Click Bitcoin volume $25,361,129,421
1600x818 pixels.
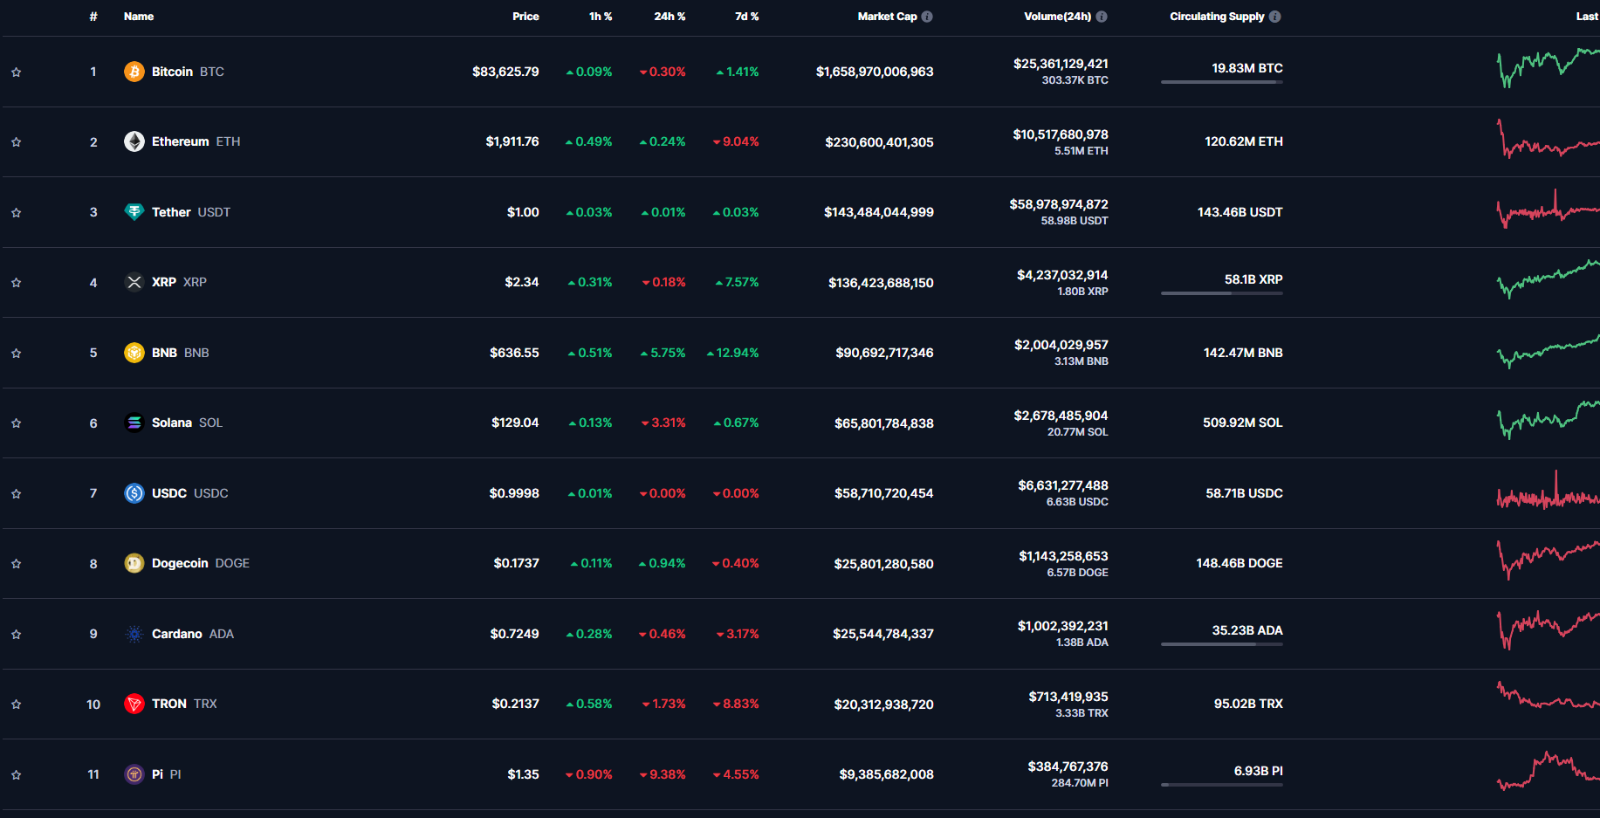(1061, 64)
